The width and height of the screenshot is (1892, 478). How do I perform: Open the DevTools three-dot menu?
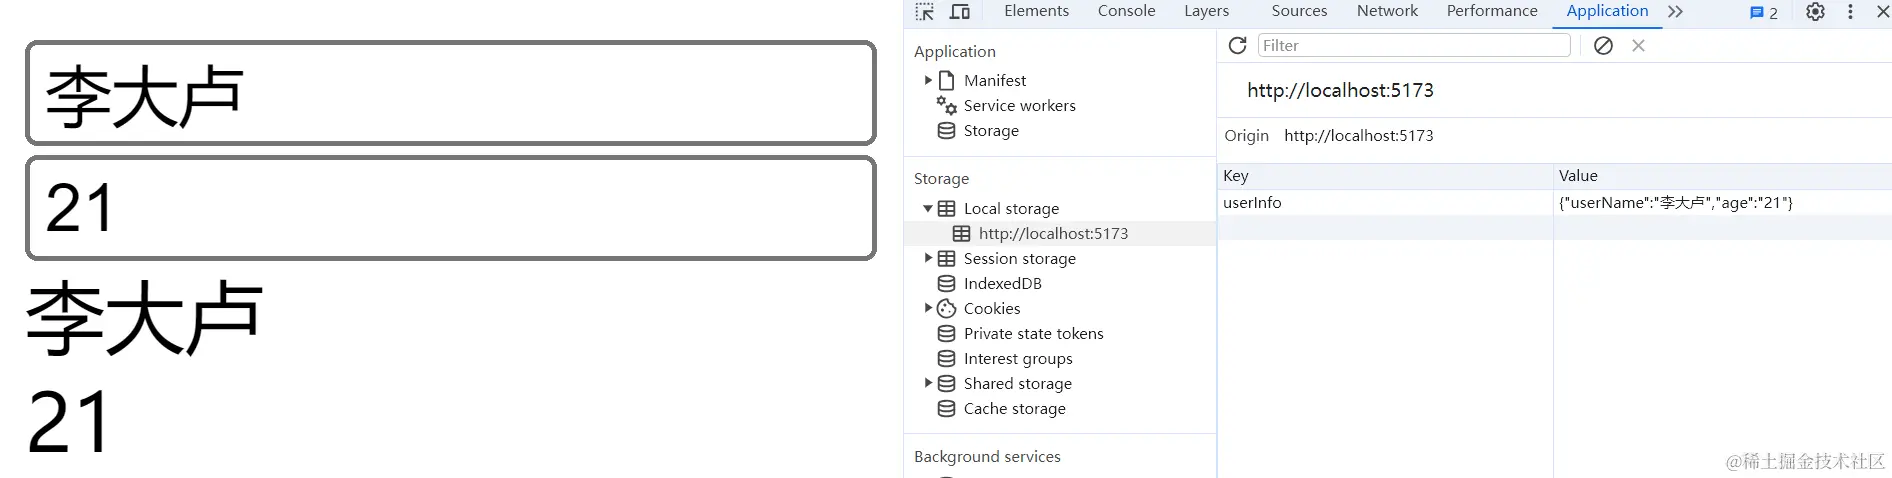click(x=1850, y=12)
